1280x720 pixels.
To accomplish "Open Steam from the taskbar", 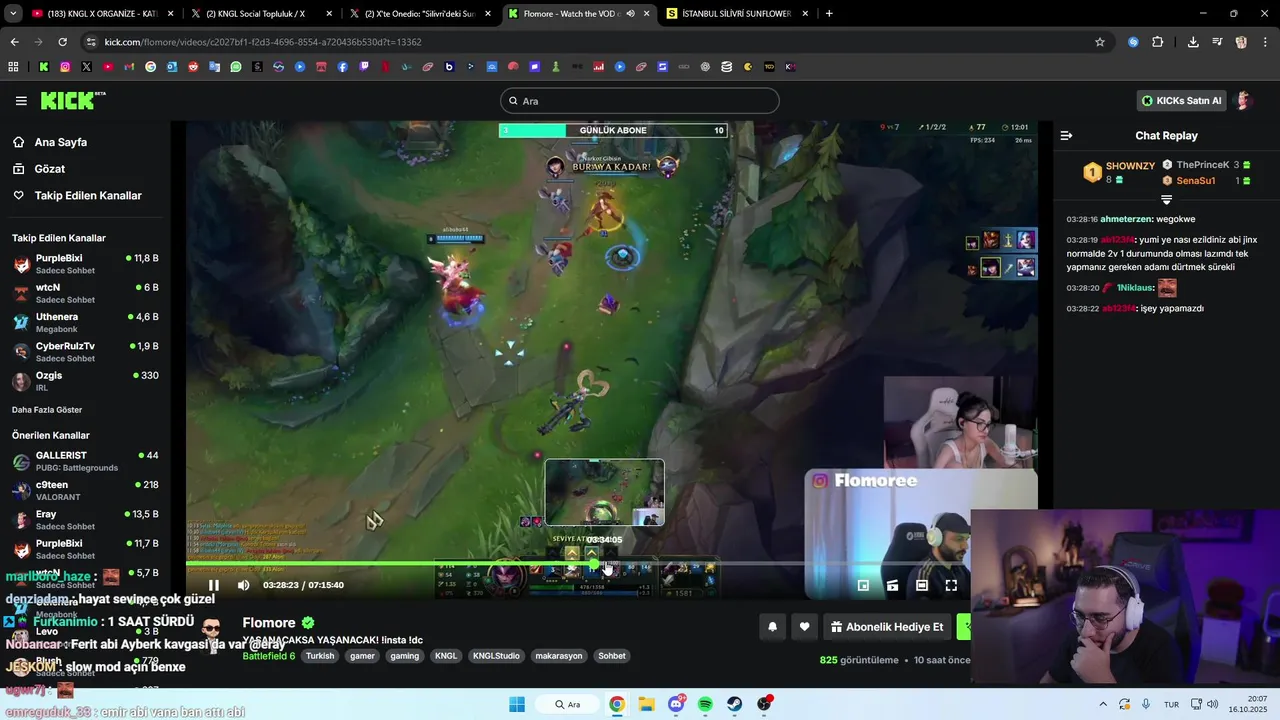I will (735, 704).
